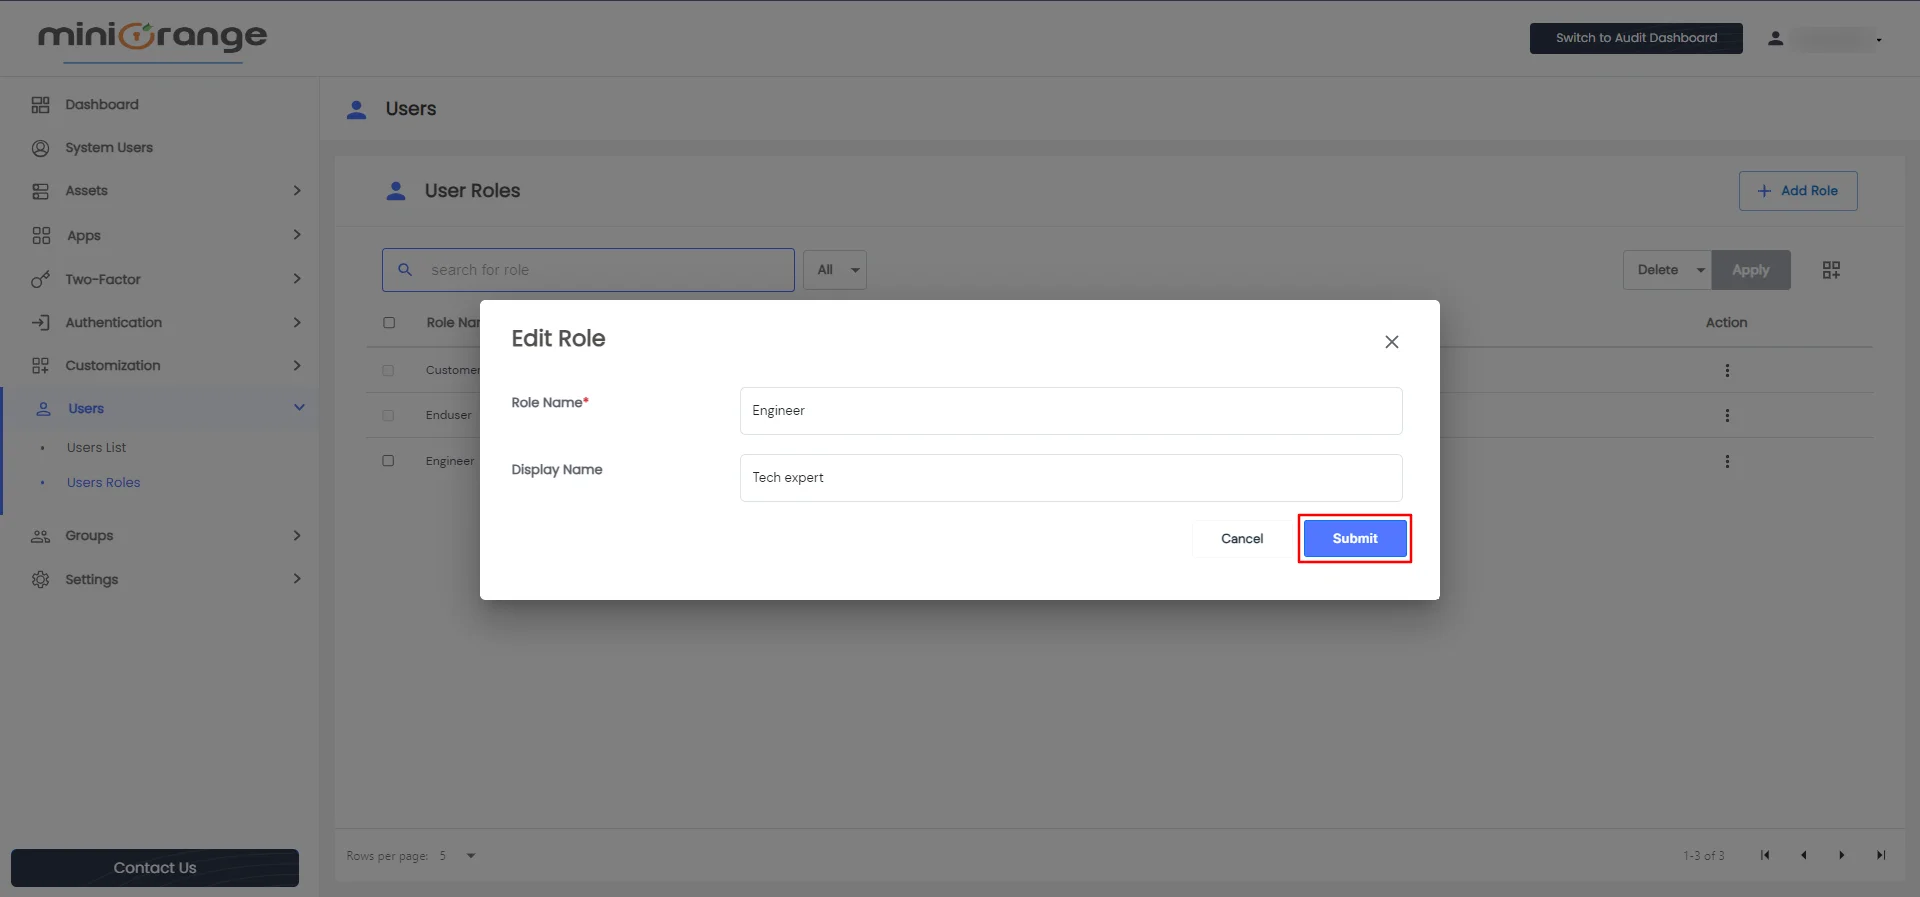Image resolution: width=1920 pixels, height=897 pixels.
Task: Expand the Groups menu chevron
Action: coord(297,535)
